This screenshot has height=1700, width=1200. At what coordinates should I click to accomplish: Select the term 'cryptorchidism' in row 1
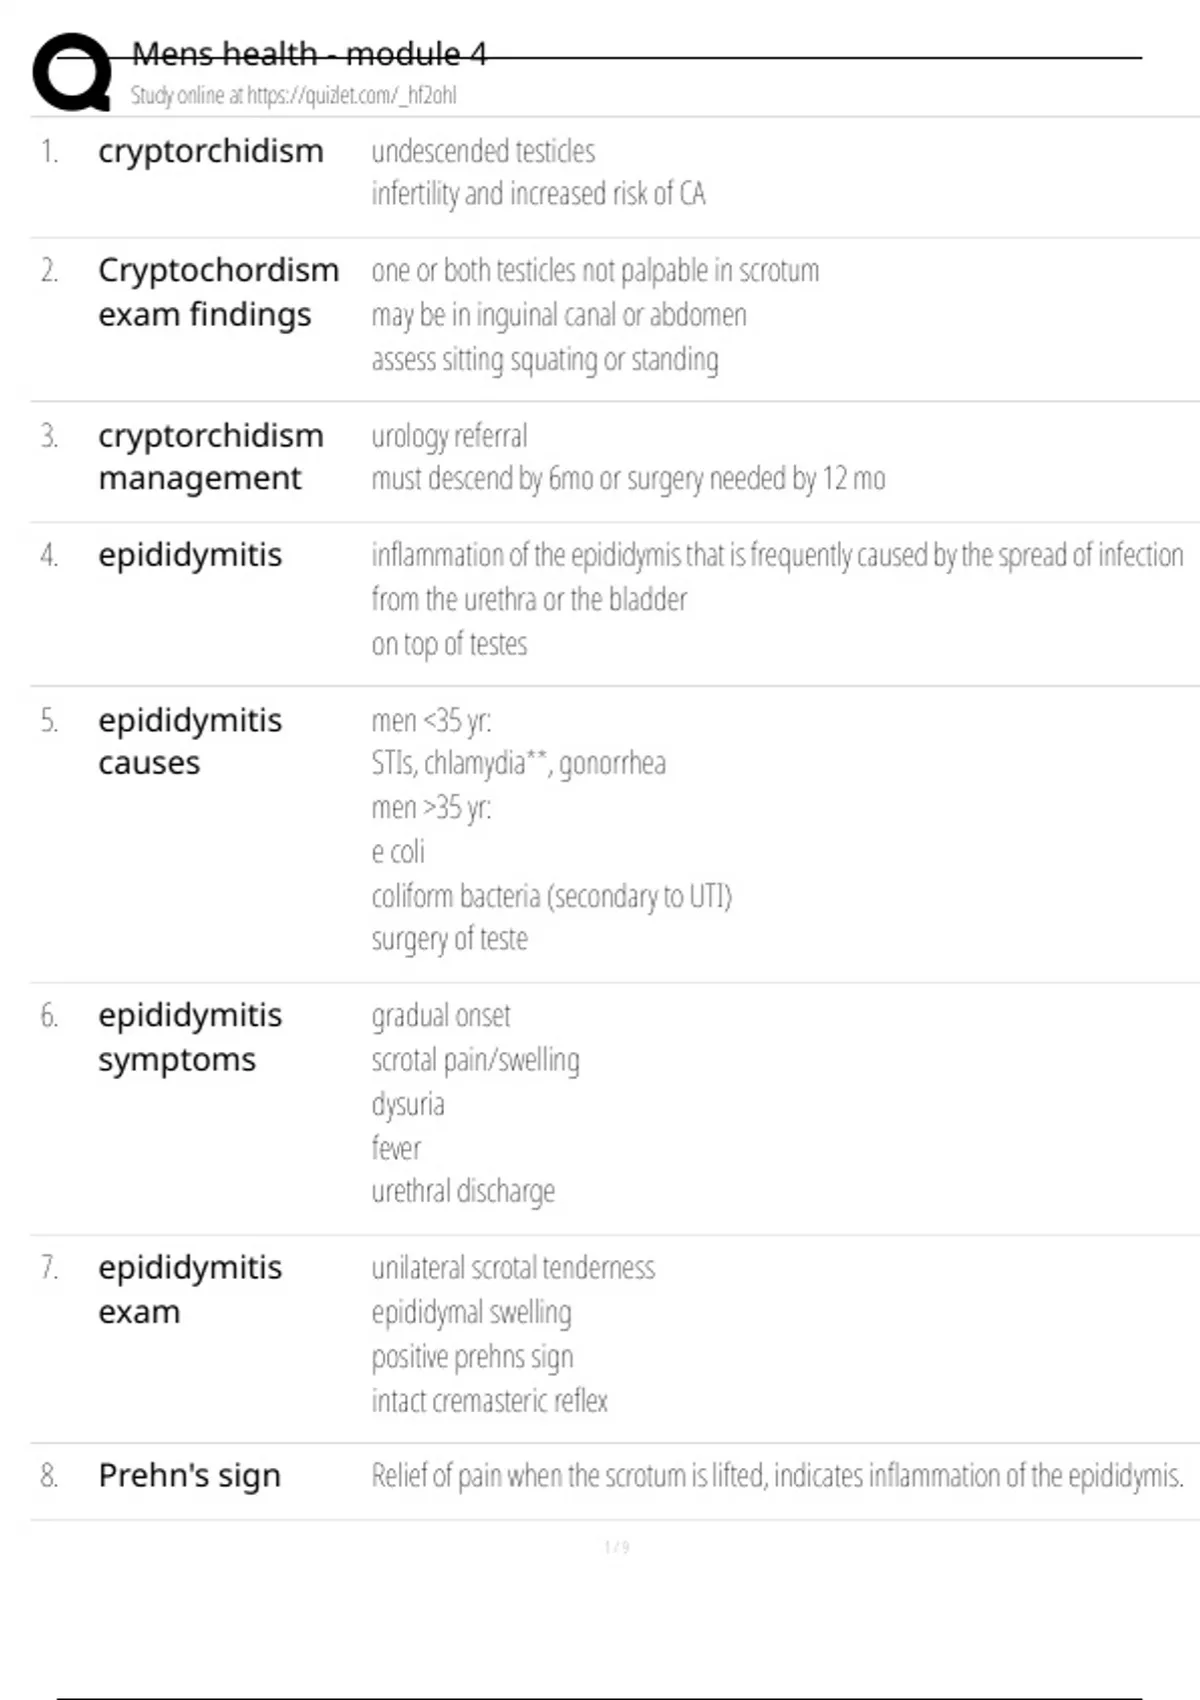210,151
